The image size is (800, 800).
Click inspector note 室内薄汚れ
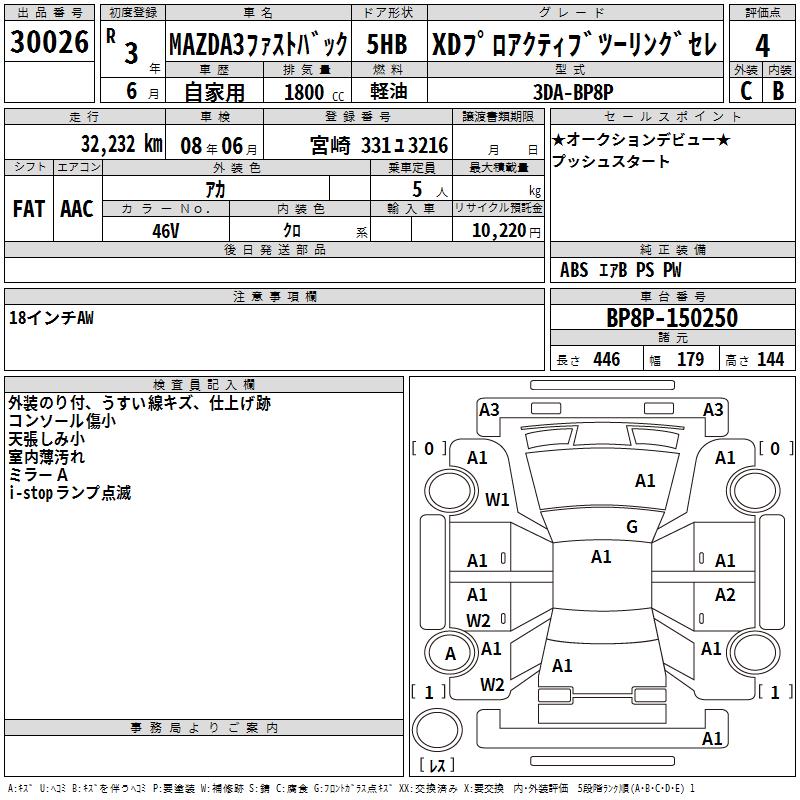tap(46, 457)
